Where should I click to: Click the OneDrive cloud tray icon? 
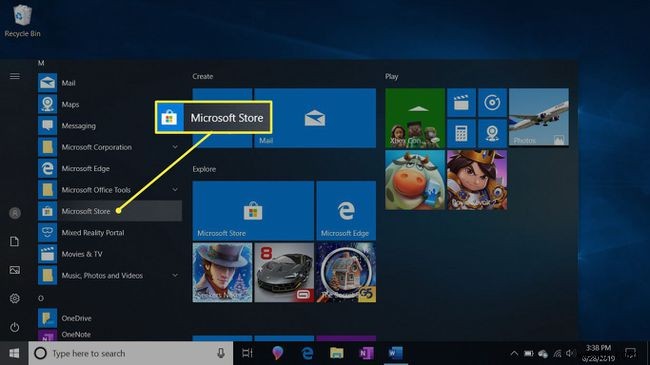click(543, 354)
